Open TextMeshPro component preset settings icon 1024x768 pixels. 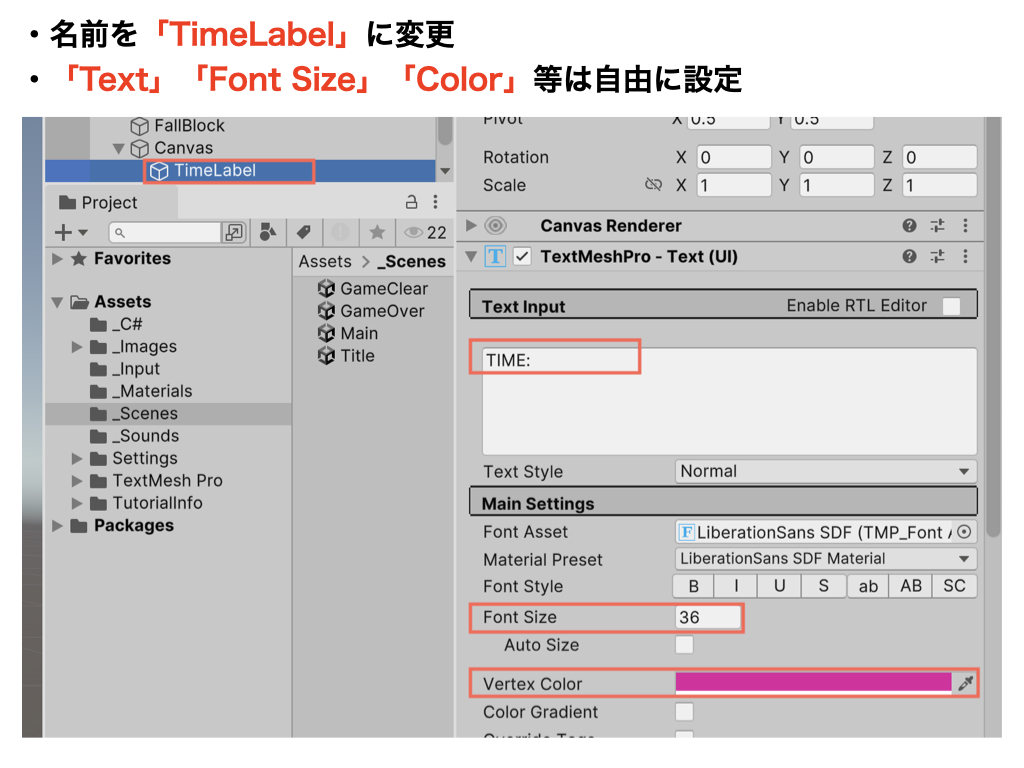pos(937,256)
